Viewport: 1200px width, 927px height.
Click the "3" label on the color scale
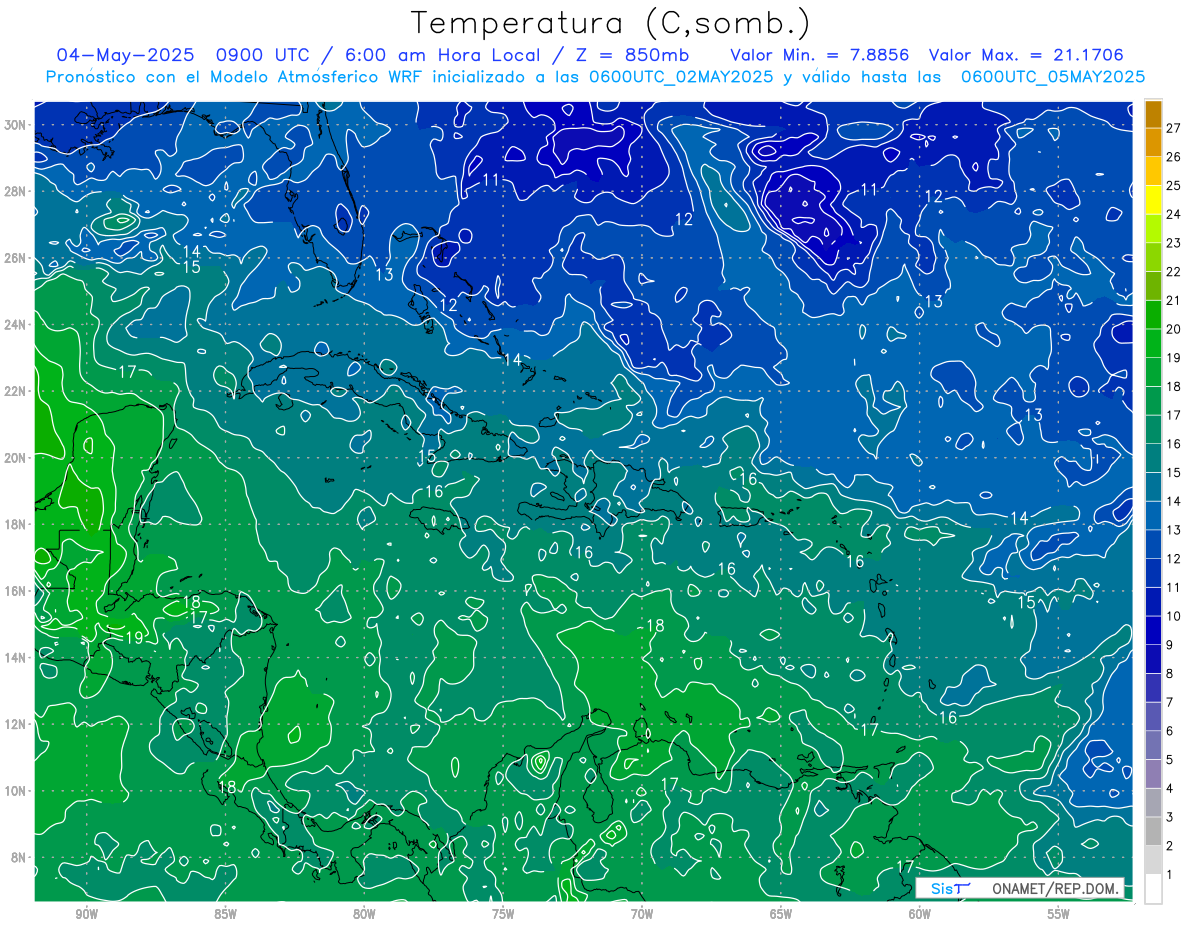[x=1169, y=817]
